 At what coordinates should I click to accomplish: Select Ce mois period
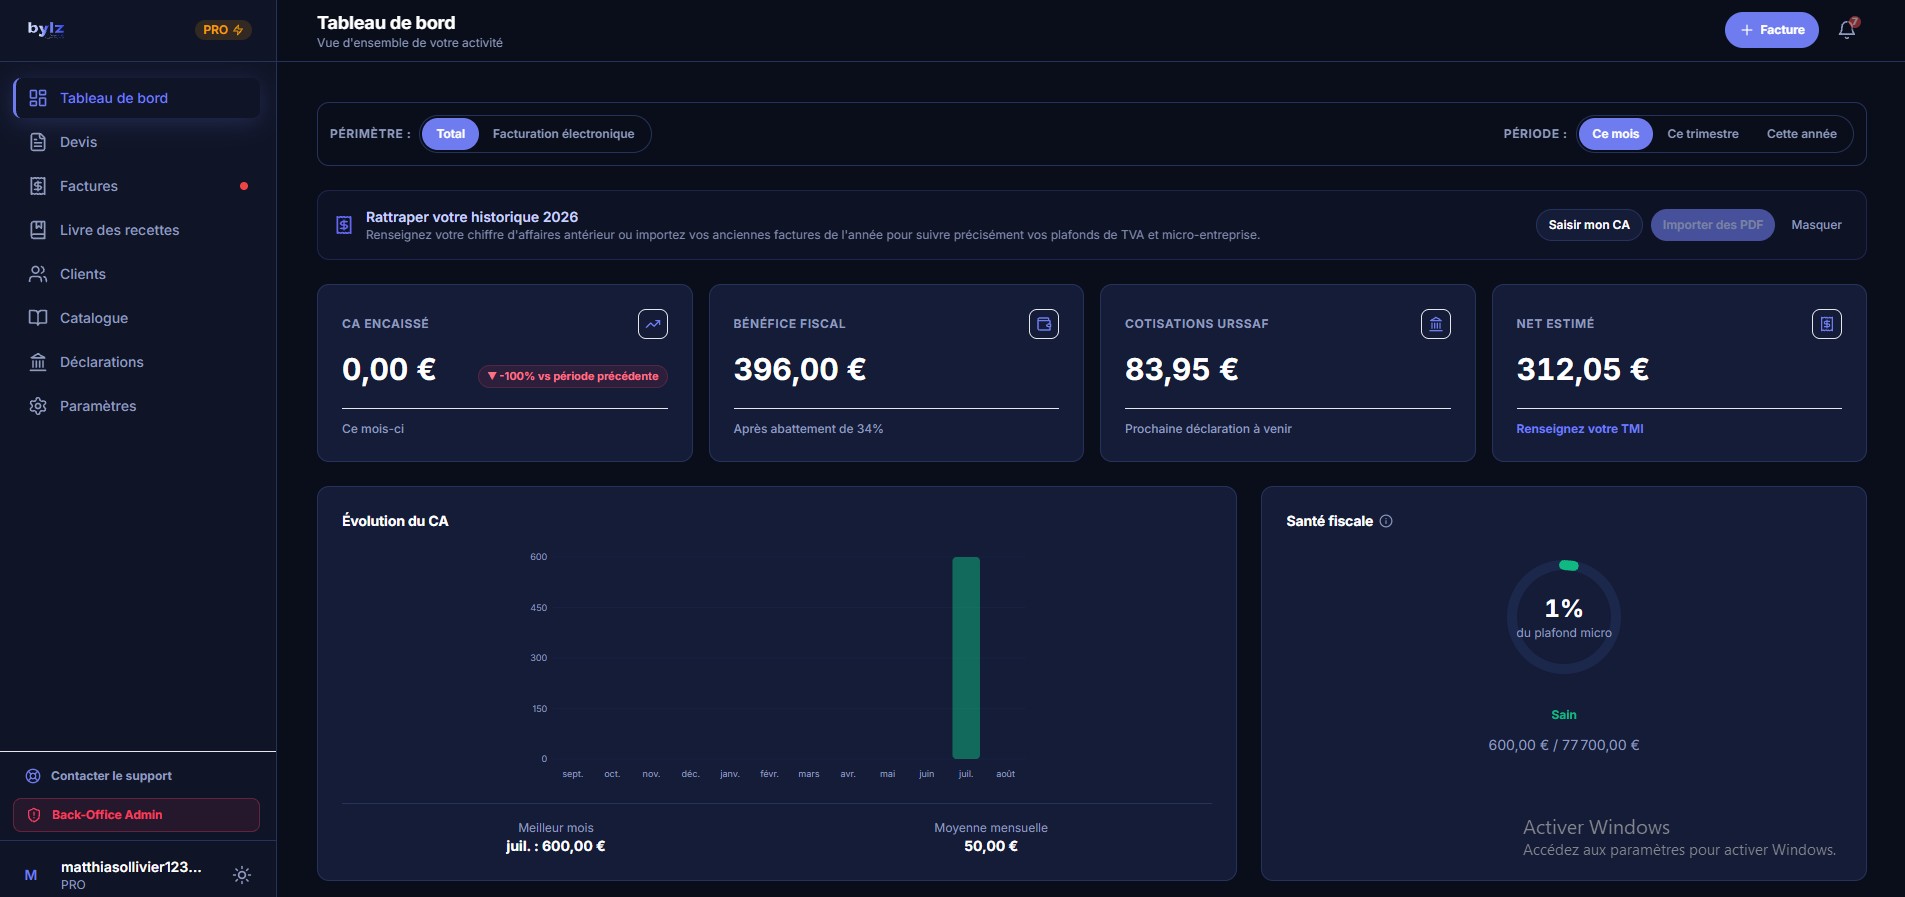[1615, 134]
